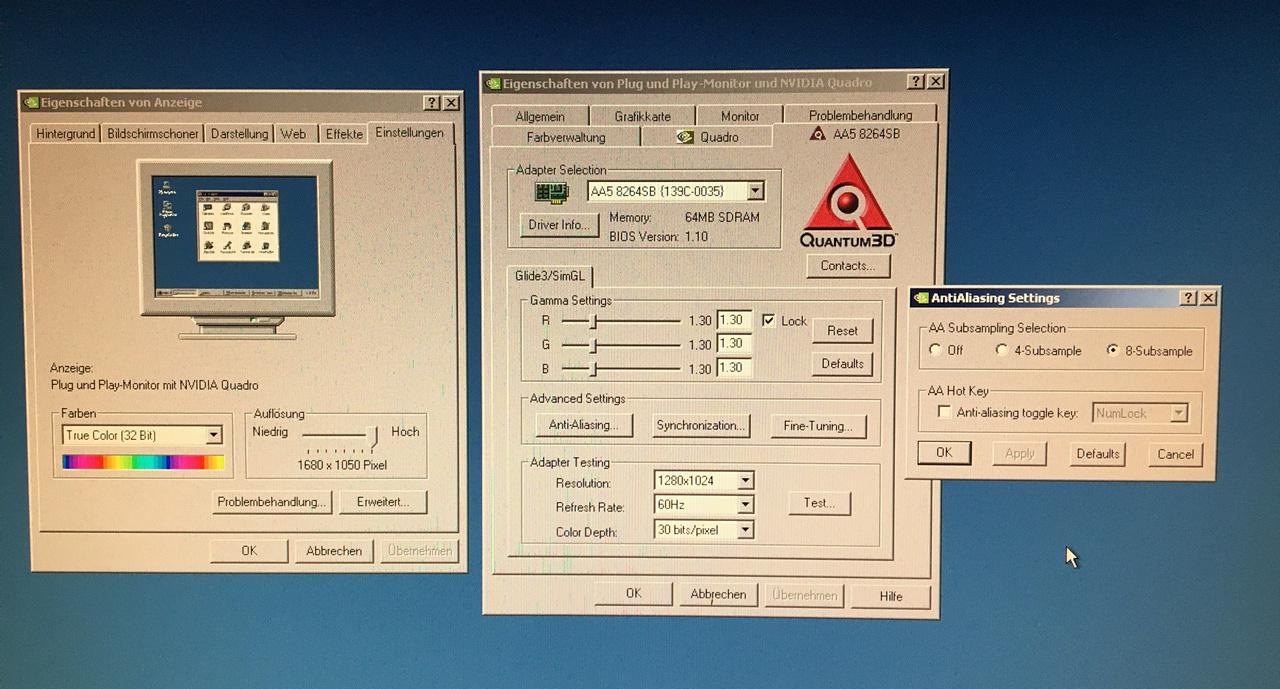The width and height of the screenshot is (1280, 689).
Task: Click OK in Plug und Play-Monitor properties
Action: 633,593
